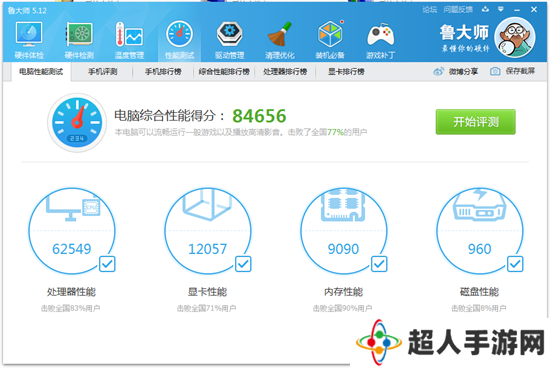Click the 处理器性能 label

pyautogui.click(x=72, y=292)
